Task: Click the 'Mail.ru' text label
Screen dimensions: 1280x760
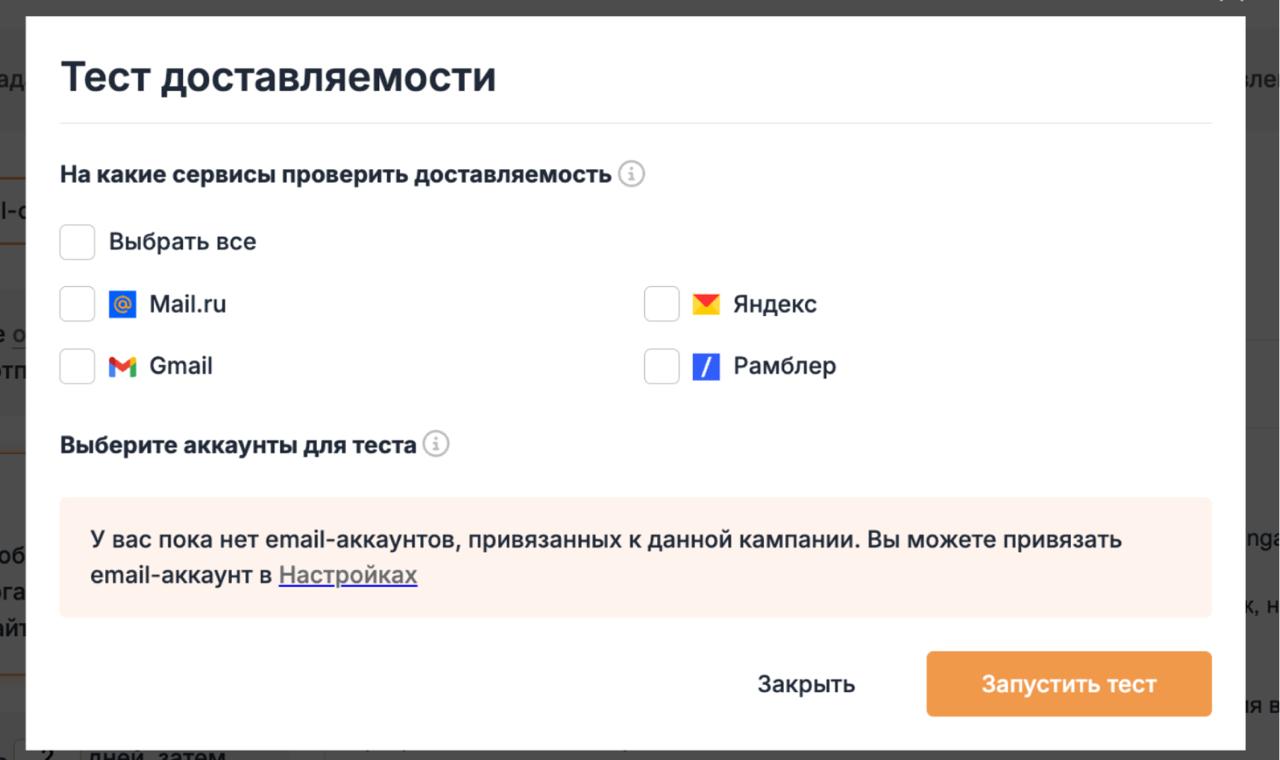Action: (x=188, y=304)
